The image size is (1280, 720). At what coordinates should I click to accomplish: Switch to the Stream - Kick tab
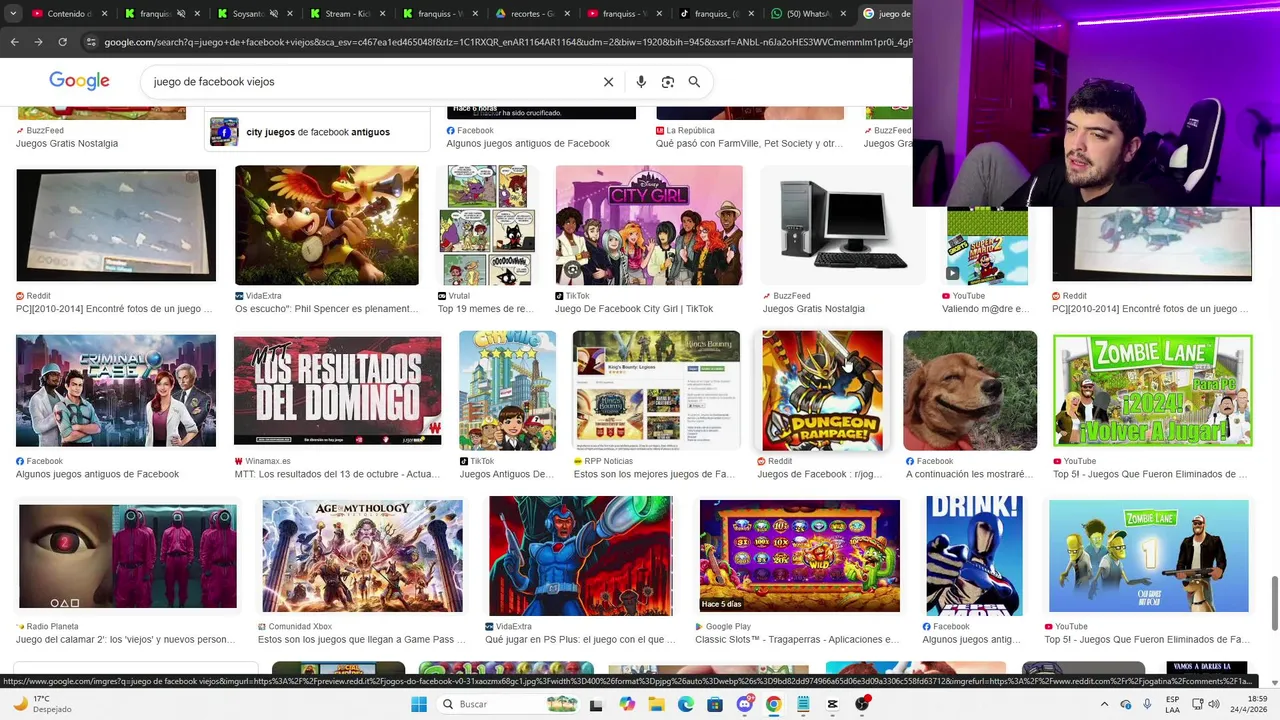(x=345, y=14)
